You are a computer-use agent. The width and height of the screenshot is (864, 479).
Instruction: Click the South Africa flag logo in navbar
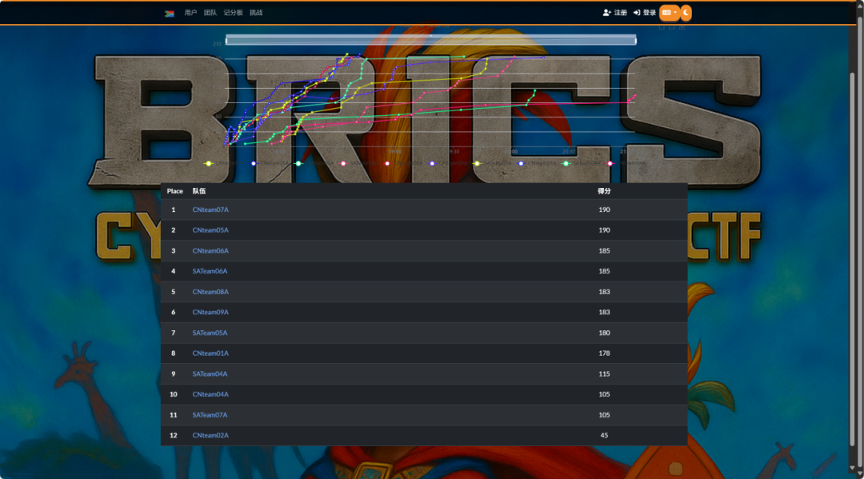169,13
